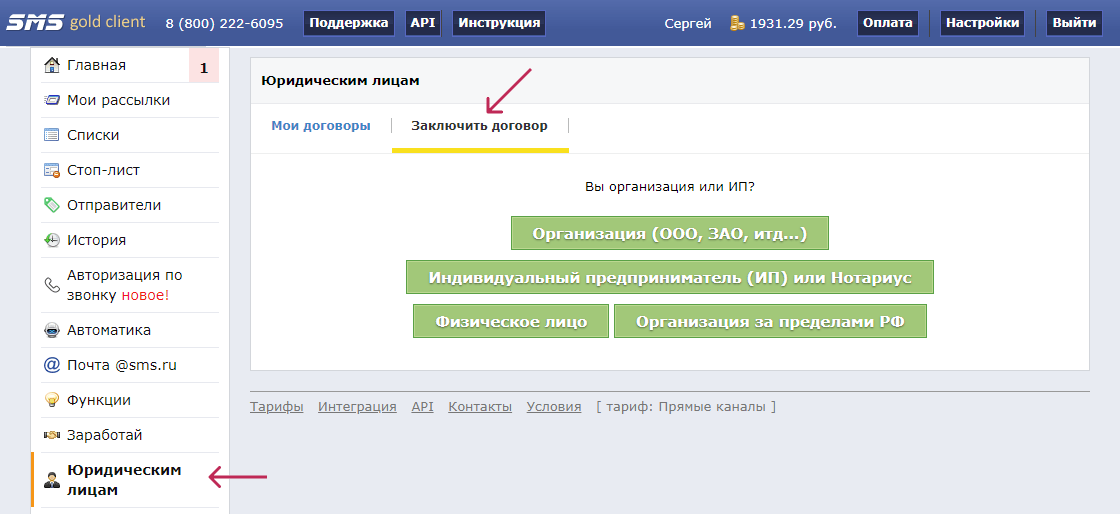The height and width of the screenshot is (514, 1120).
Task: Switch to Мои договоры tab
Action: 321,126
